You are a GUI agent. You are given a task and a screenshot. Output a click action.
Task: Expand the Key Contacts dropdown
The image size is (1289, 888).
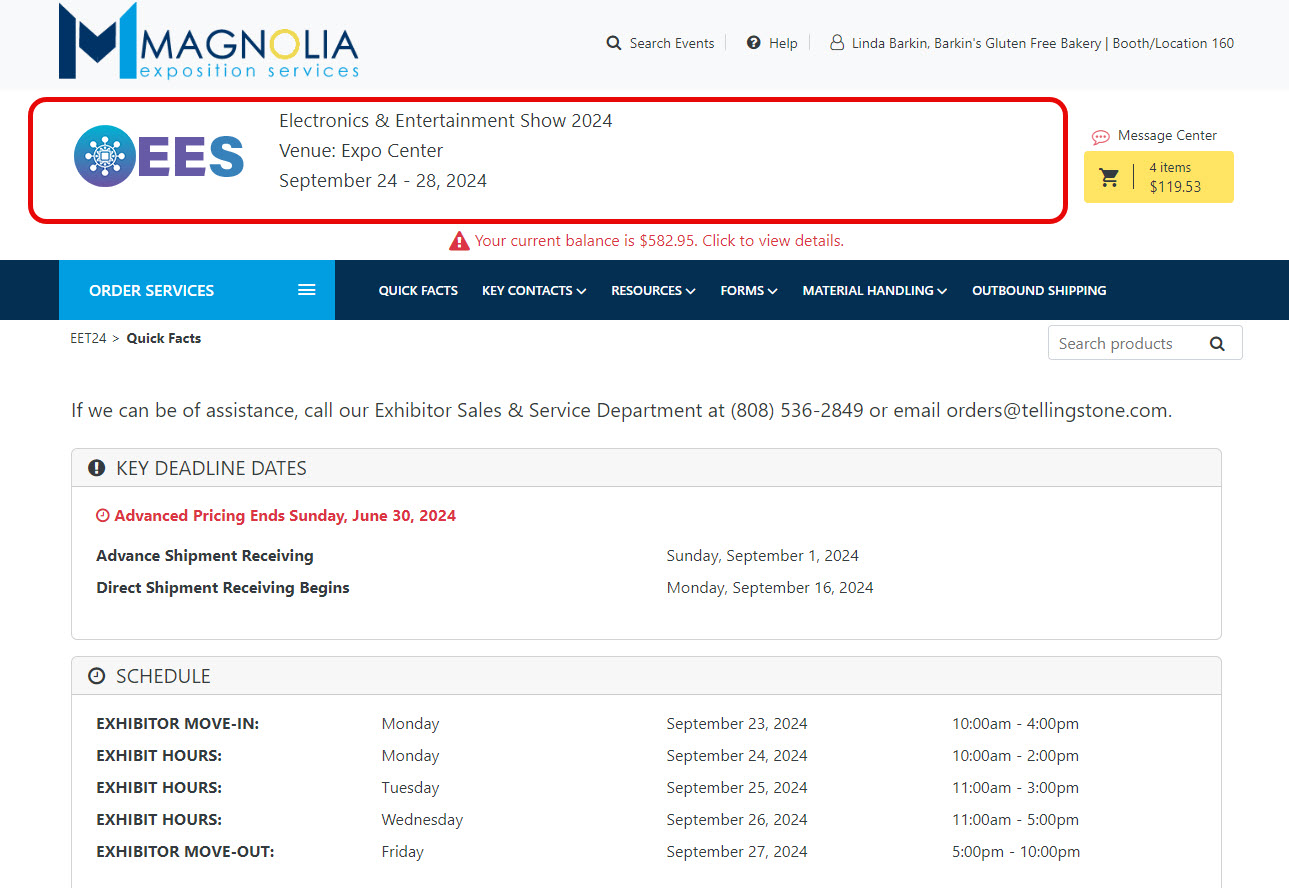[x=533, y=290]
